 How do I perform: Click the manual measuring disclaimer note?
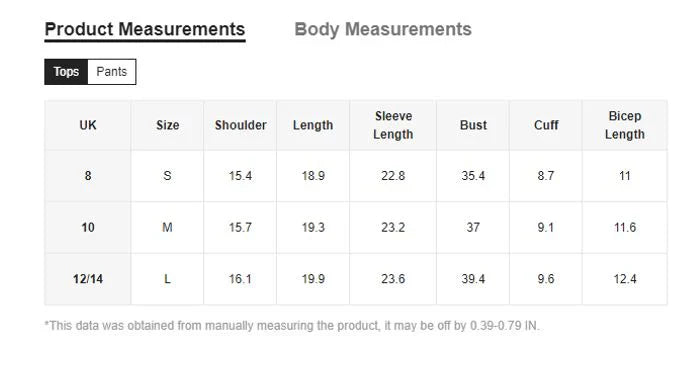[292, 325]
